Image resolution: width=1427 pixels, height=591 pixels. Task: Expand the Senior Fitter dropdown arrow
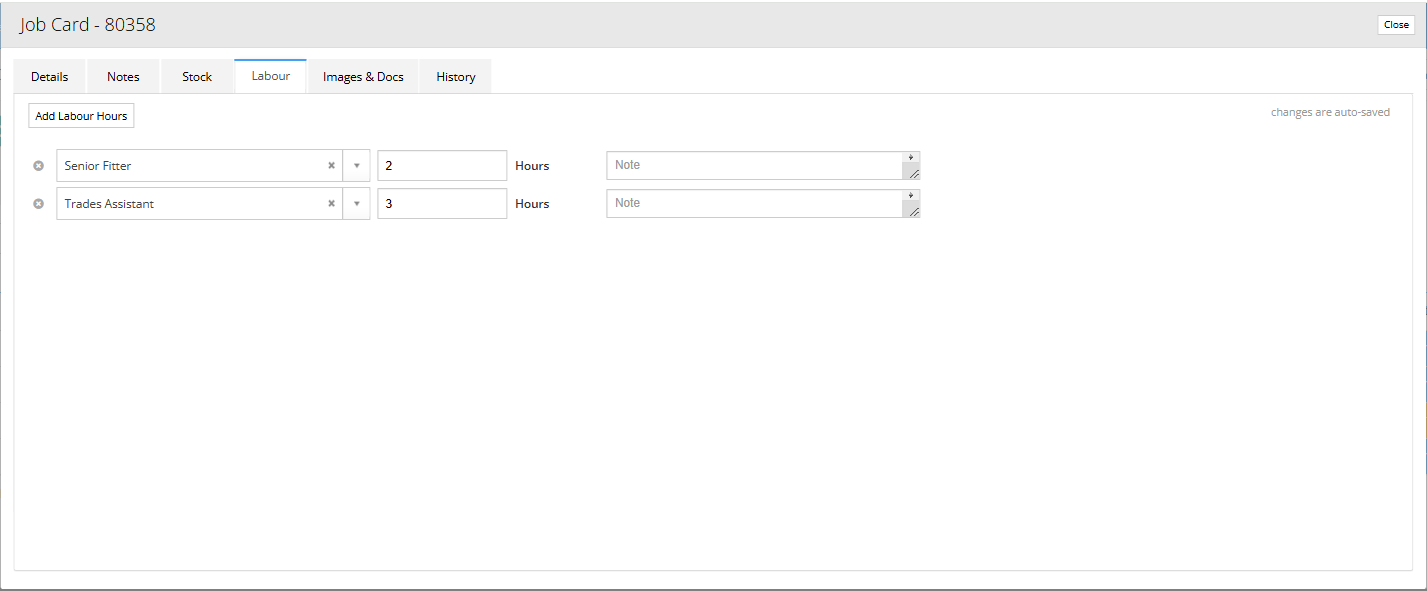[x=356, y=166]
